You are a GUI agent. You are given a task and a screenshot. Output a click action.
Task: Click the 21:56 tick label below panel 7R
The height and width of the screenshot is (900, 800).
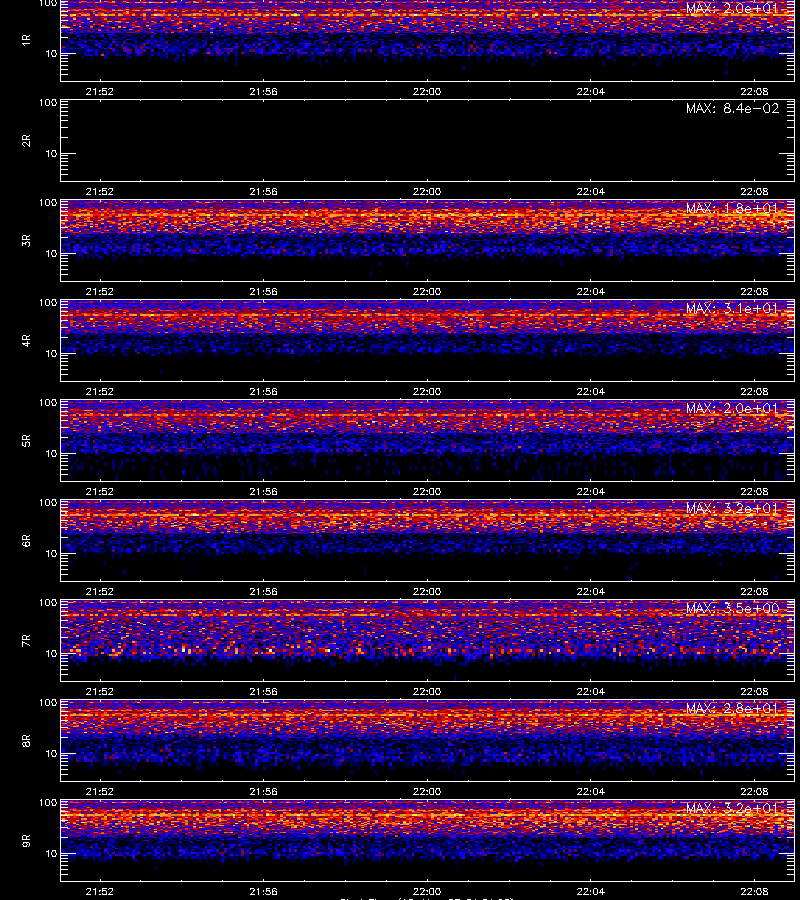[x=263, y=692]
